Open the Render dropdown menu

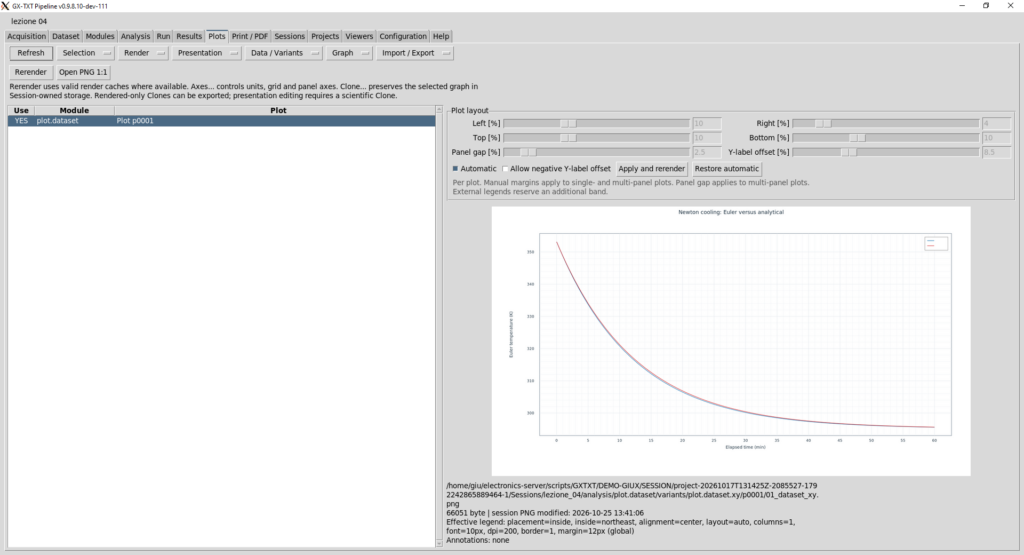[x=142, y=53]
